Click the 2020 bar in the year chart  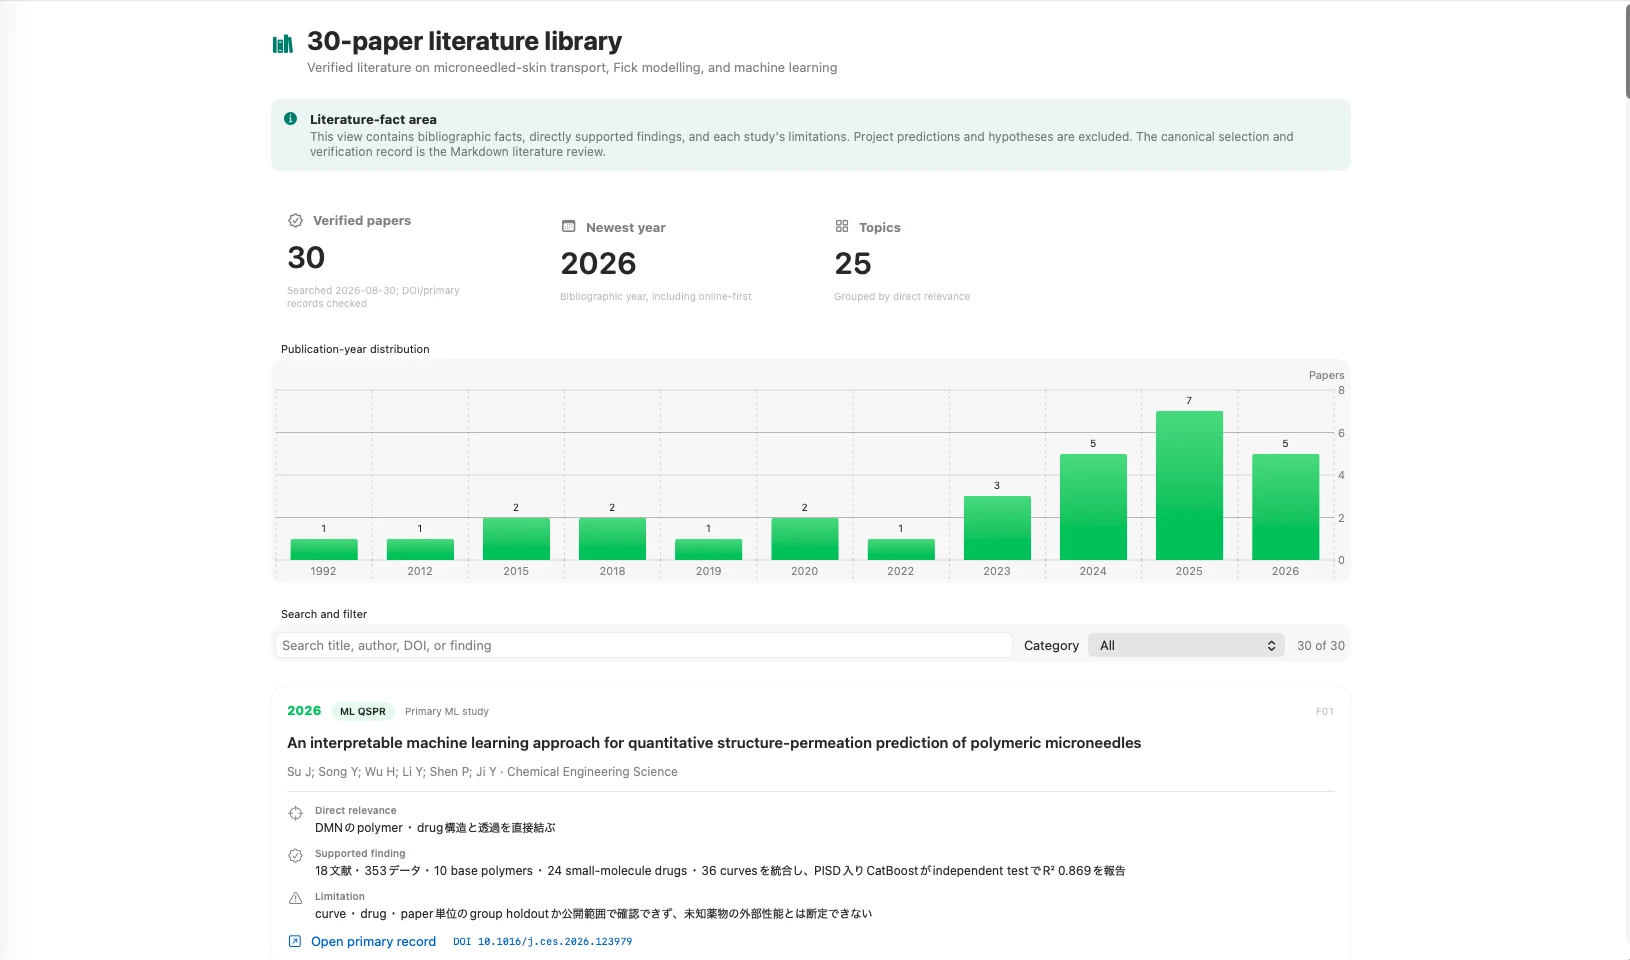tap(805, 539)
